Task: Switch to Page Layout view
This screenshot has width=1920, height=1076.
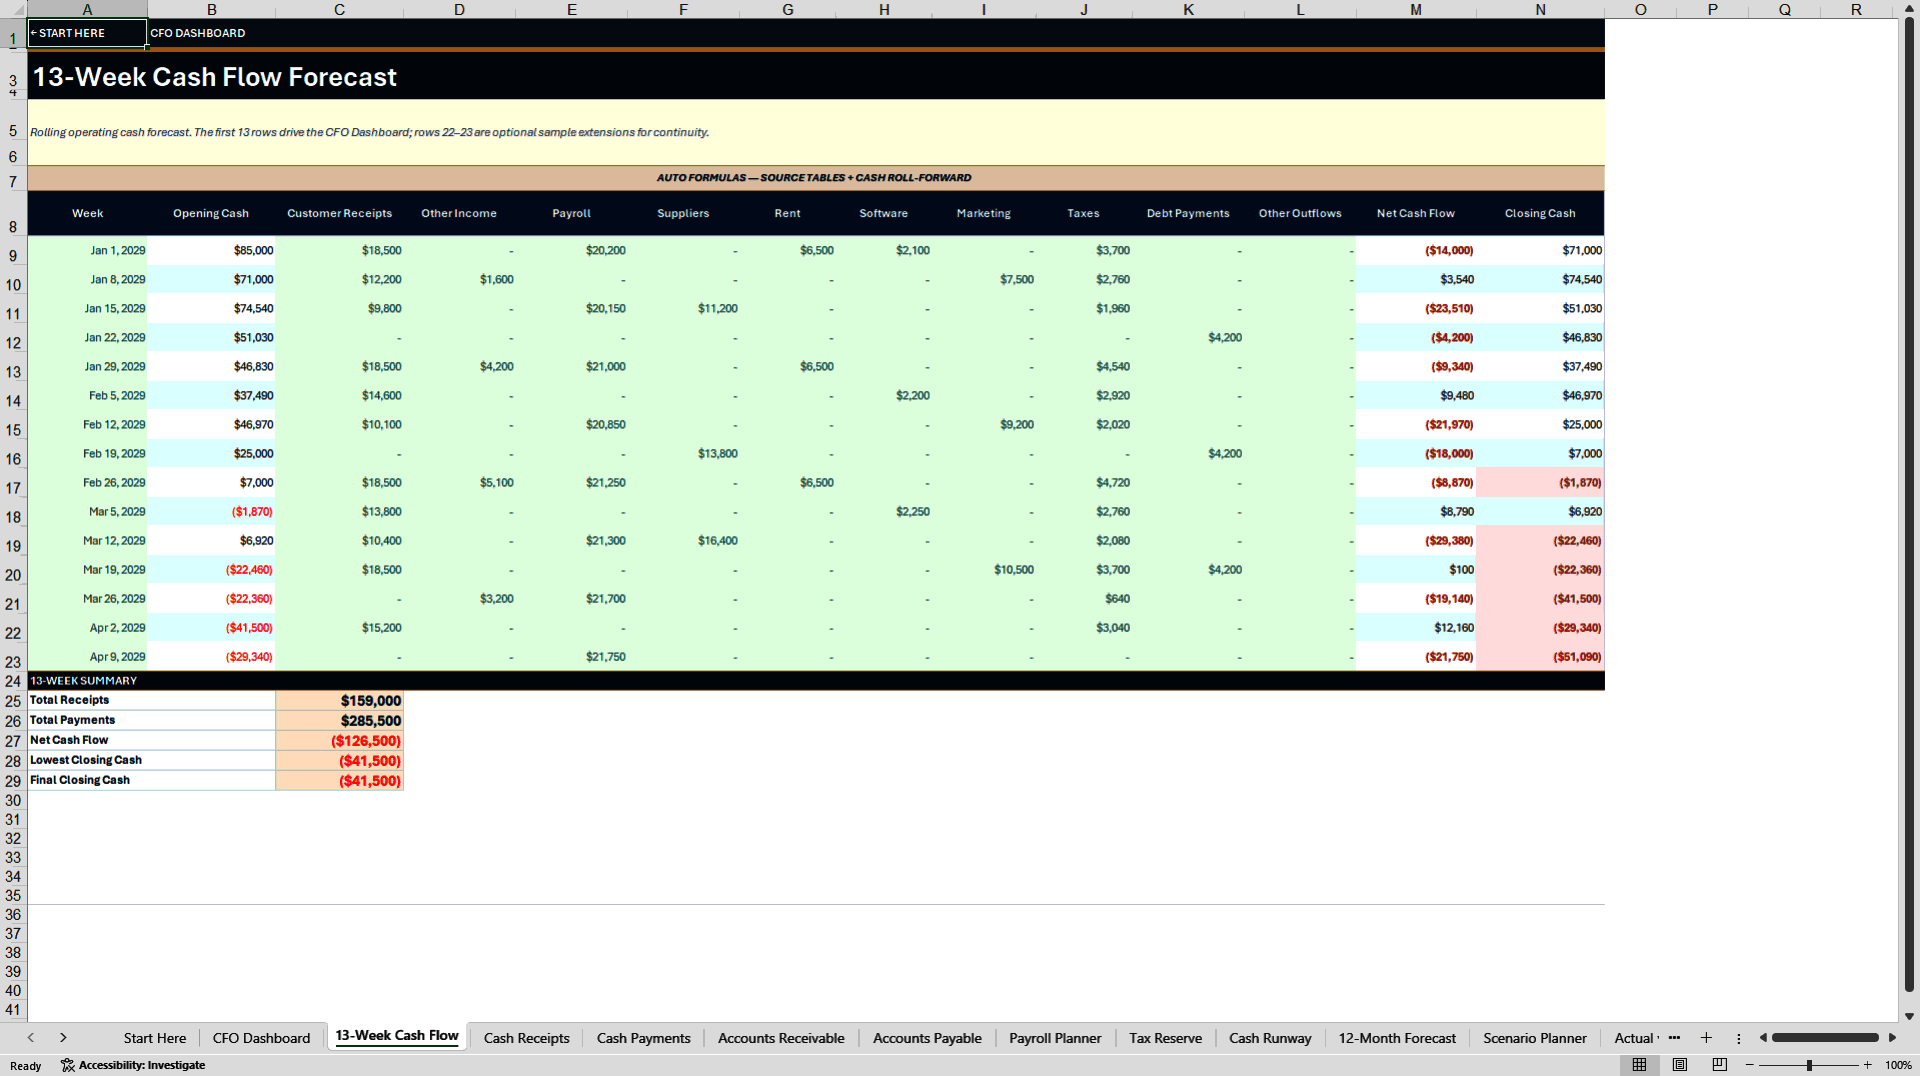Action: [1680, 1065]
